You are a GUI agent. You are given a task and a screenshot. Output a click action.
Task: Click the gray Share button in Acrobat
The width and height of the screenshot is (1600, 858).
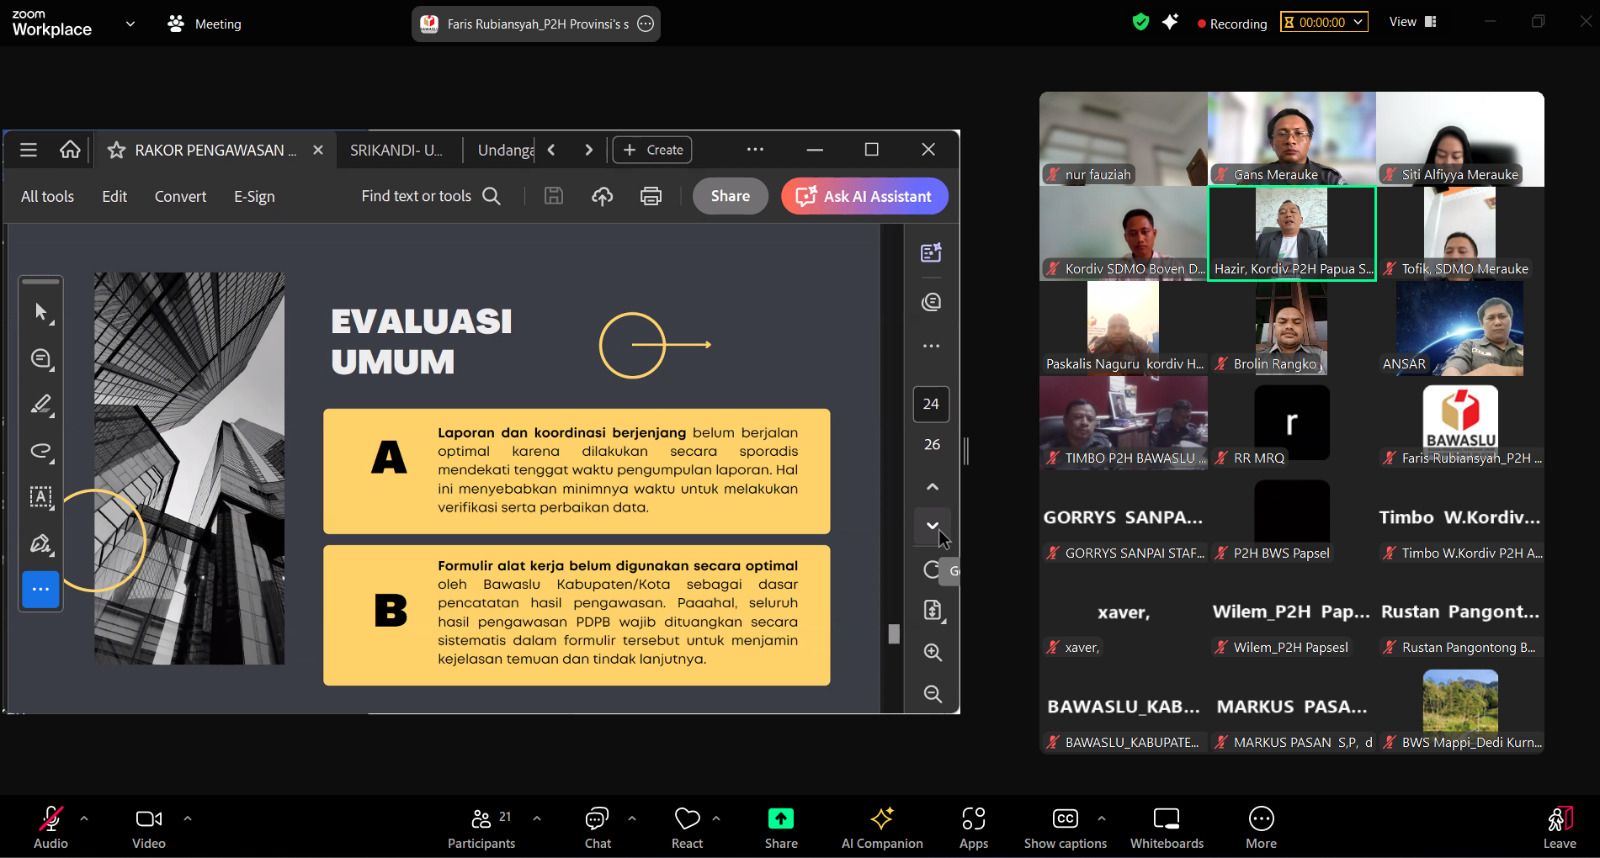coord(730,196)
